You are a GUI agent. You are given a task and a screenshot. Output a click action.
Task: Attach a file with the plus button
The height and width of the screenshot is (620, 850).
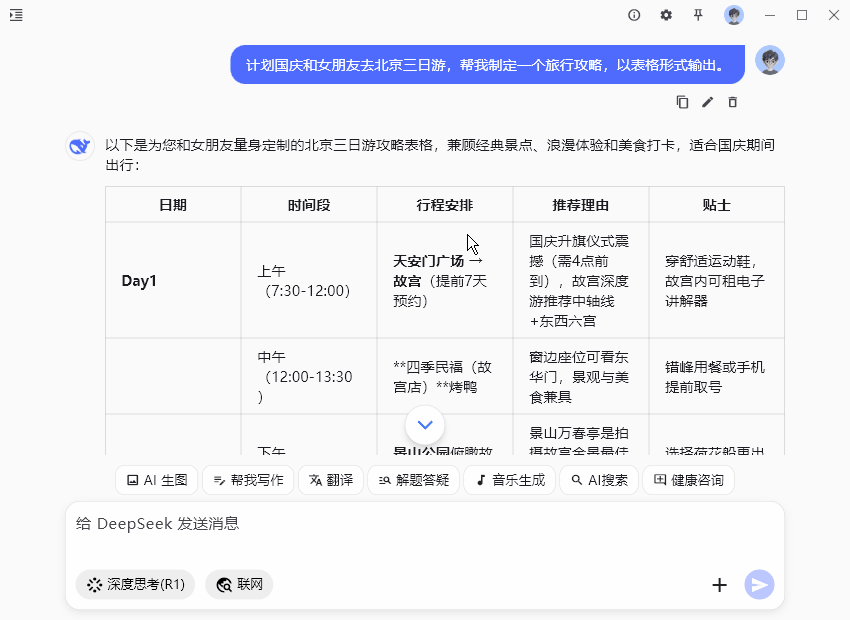tap(719, 584)
